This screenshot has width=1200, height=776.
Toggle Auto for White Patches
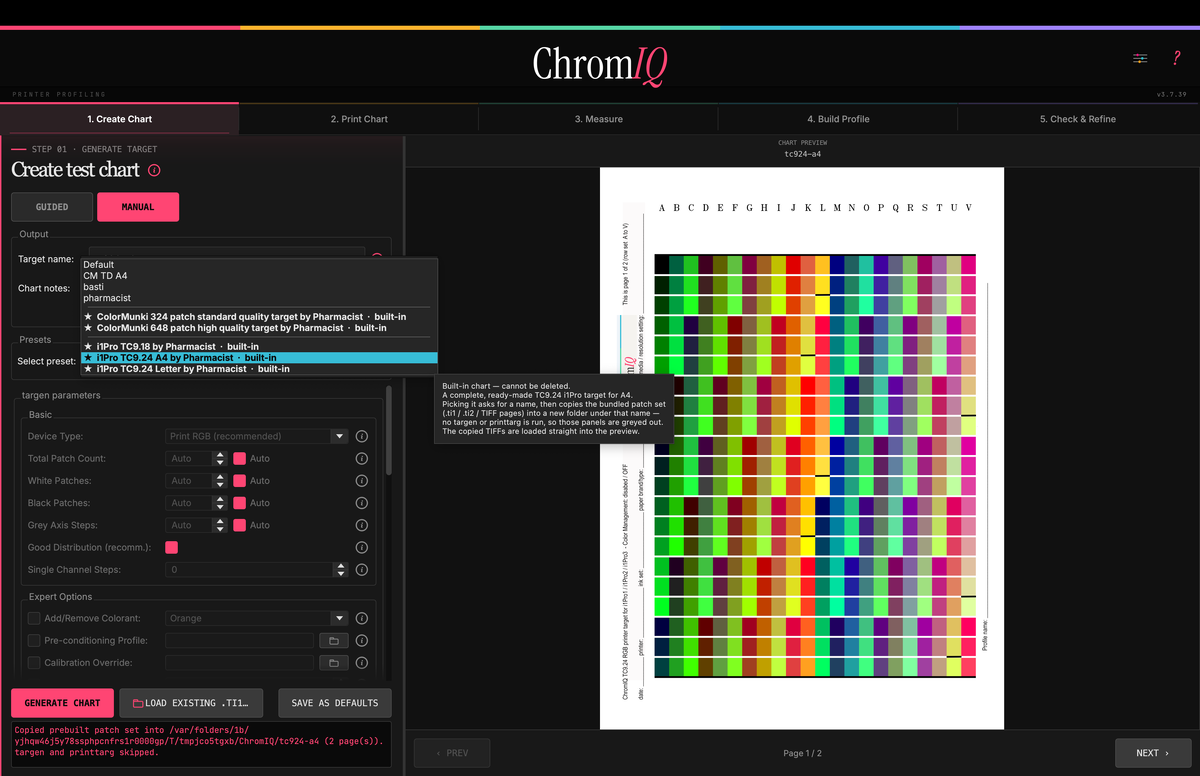pyautogui.click(x=240, y=481)
